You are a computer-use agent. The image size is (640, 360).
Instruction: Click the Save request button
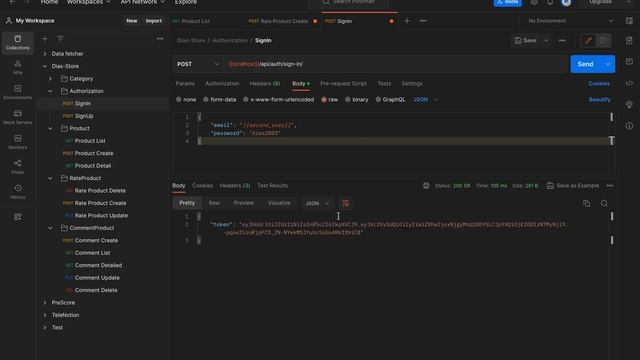tap(526, 40)
